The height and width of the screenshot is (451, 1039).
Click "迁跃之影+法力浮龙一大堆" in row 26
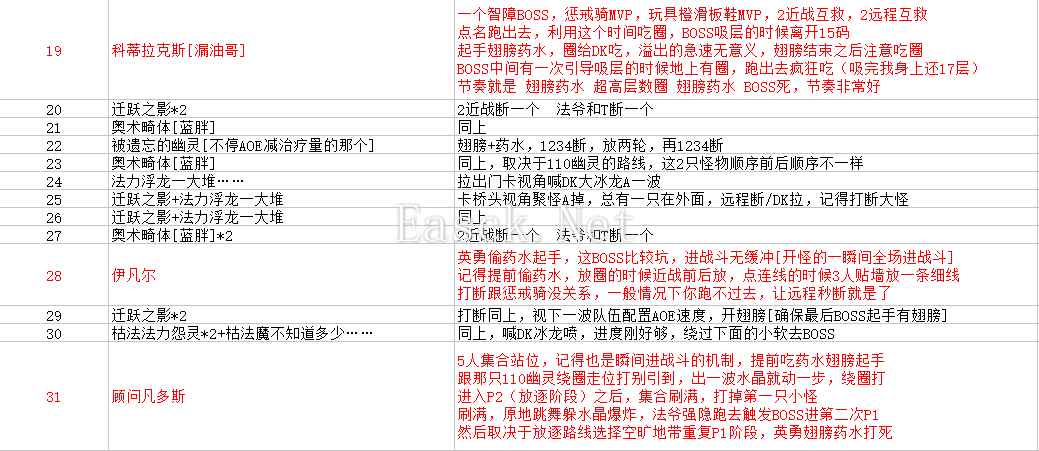pyautogui.click(x=197, y=217)
